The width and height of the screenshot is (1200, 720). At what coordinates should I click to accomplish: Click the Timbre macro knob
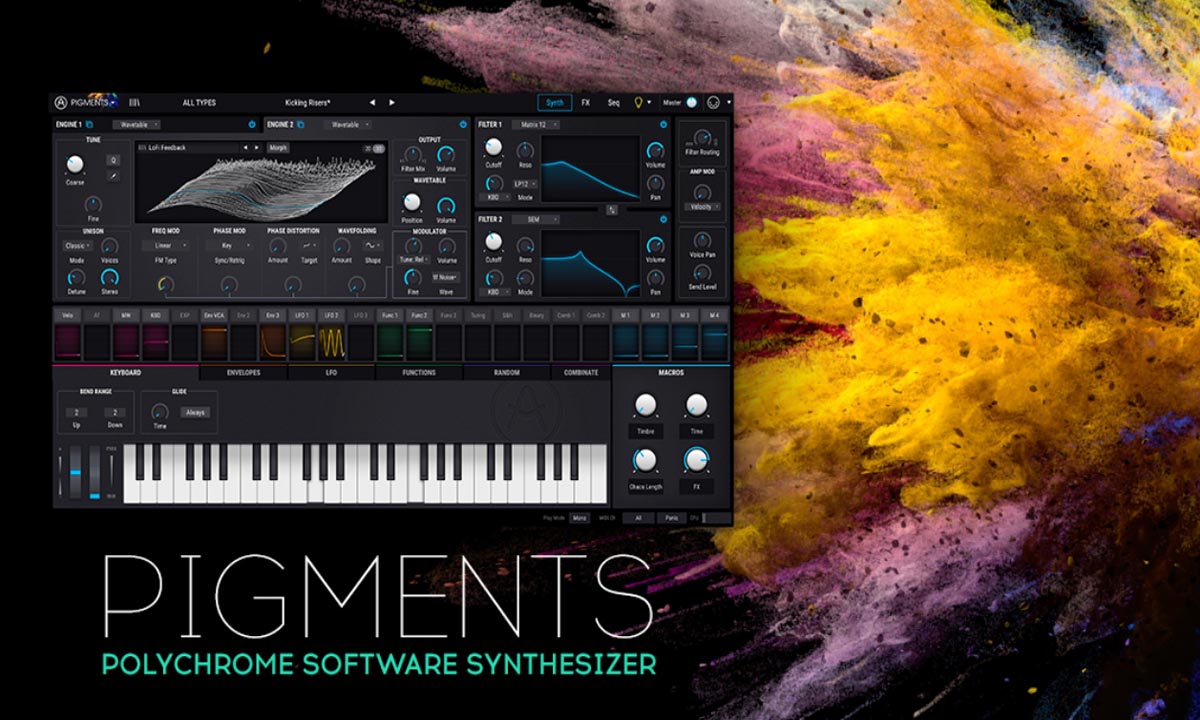tap(645, 405)
